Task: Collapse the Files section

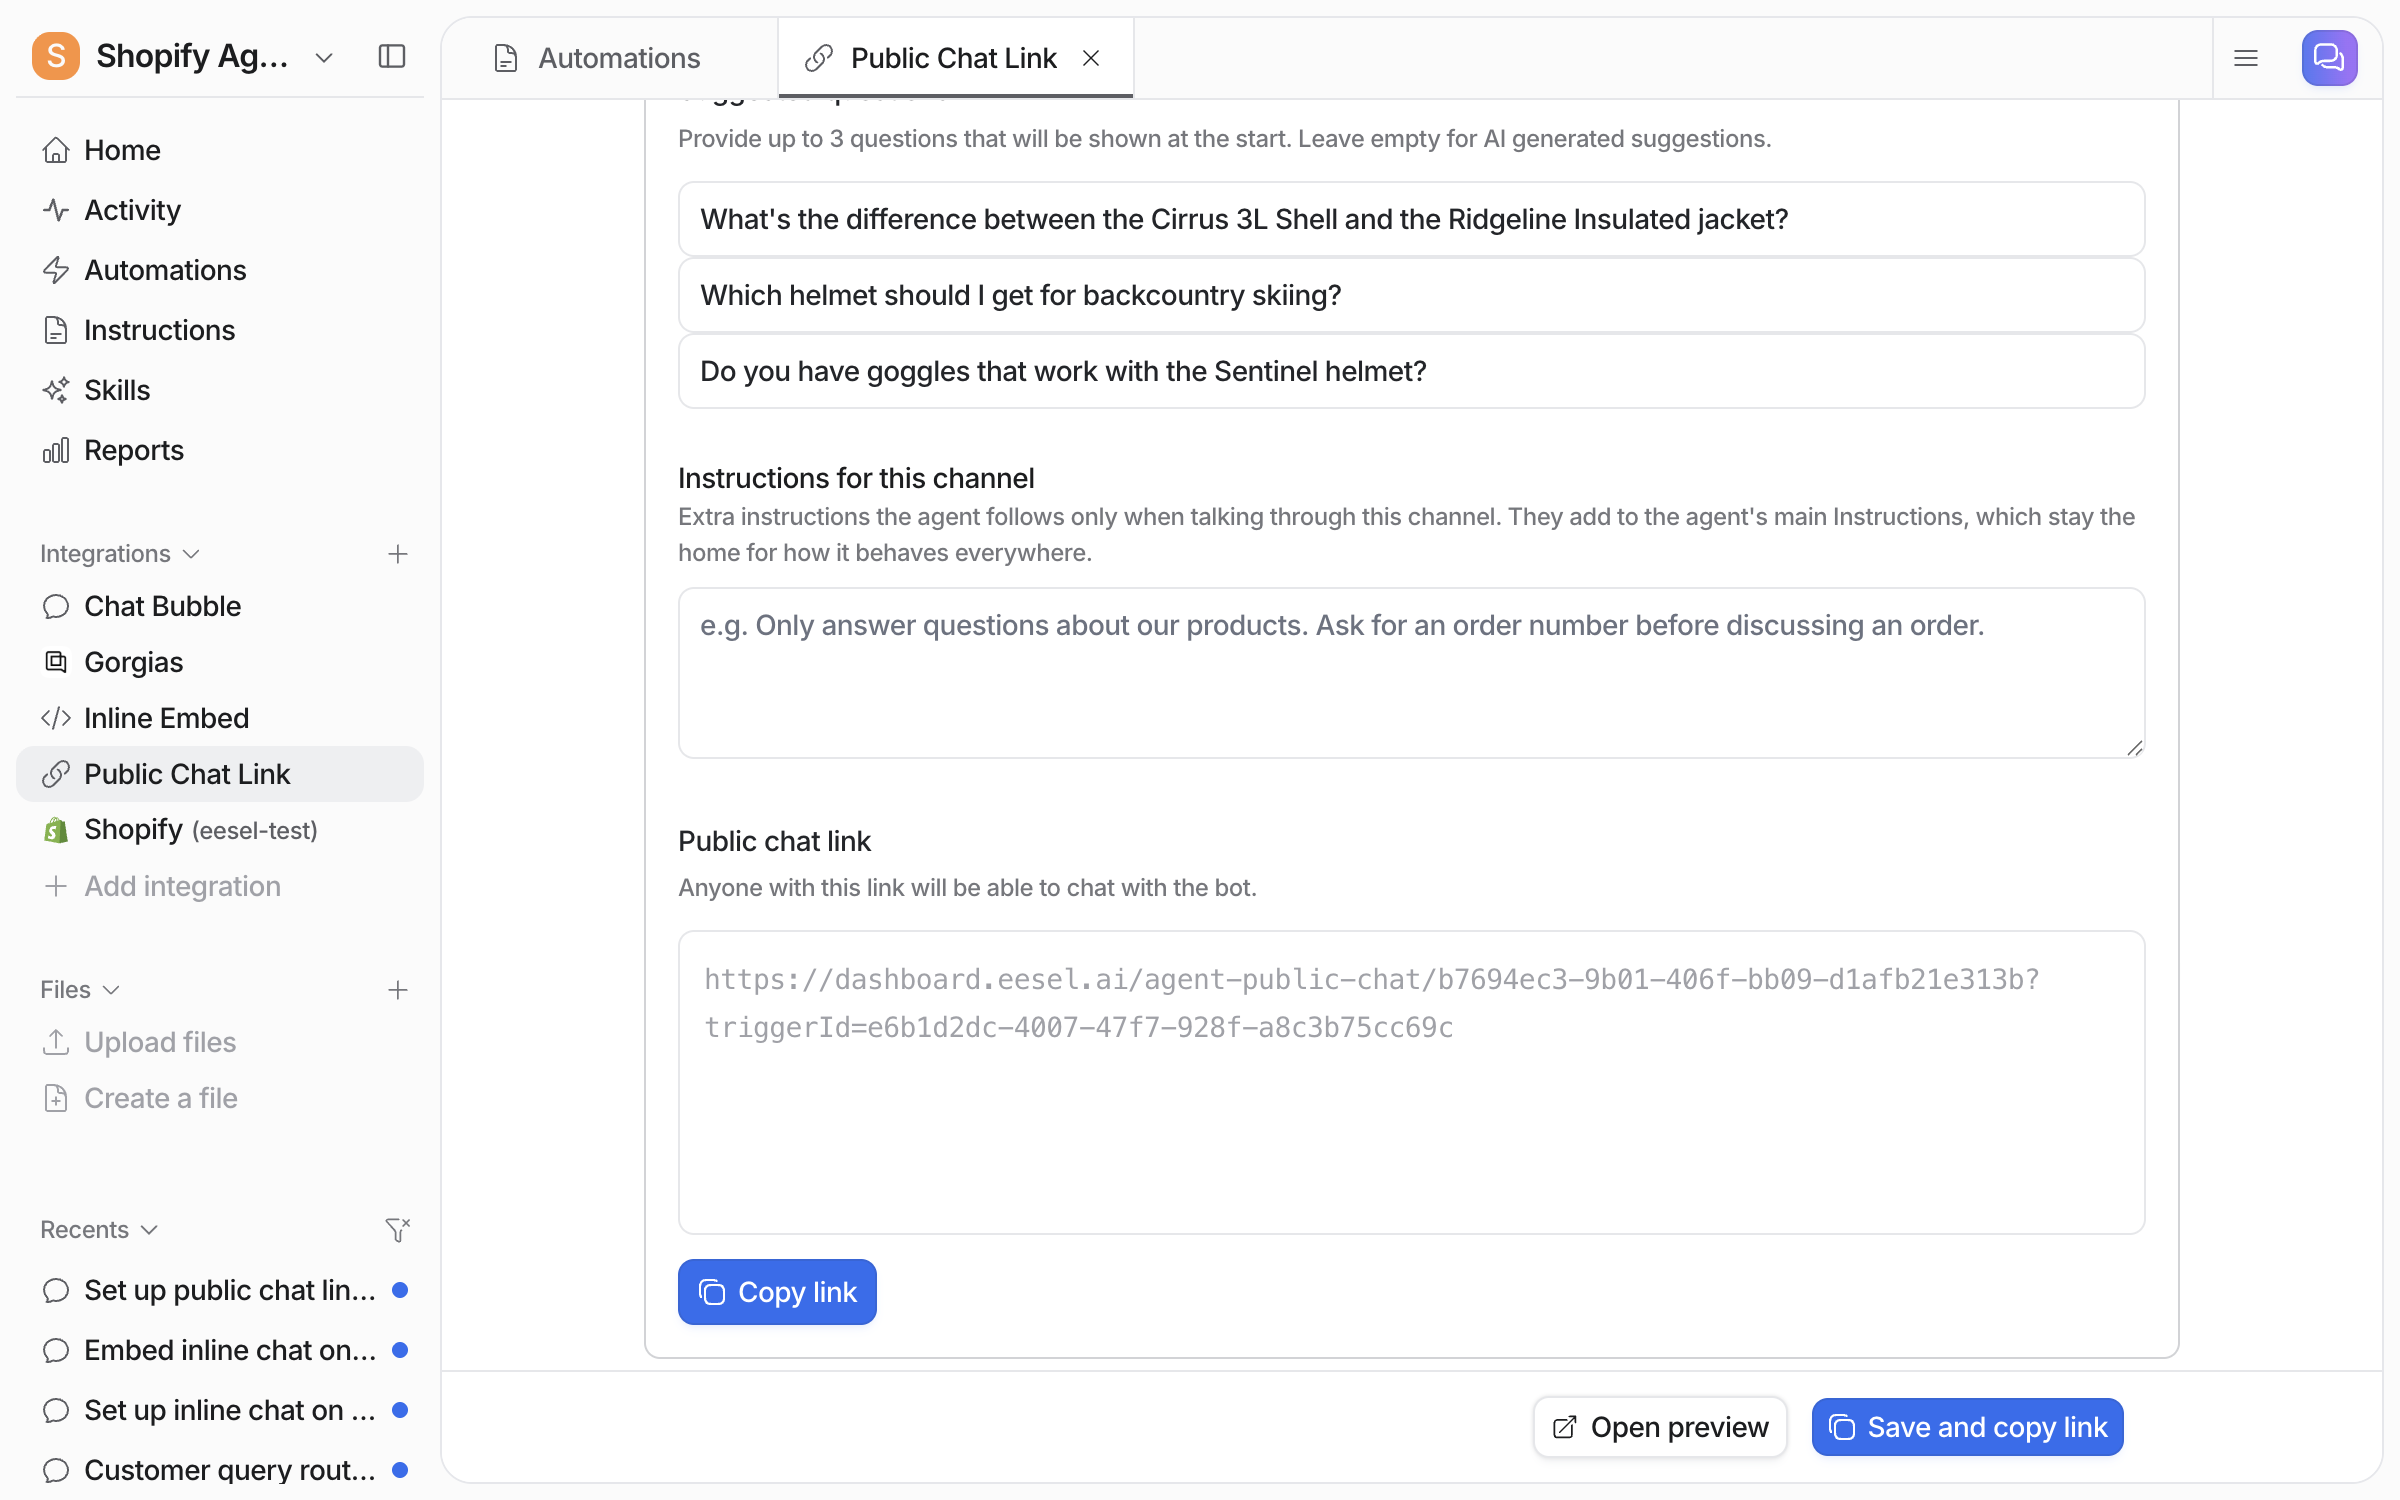Action: pos(80,990)
